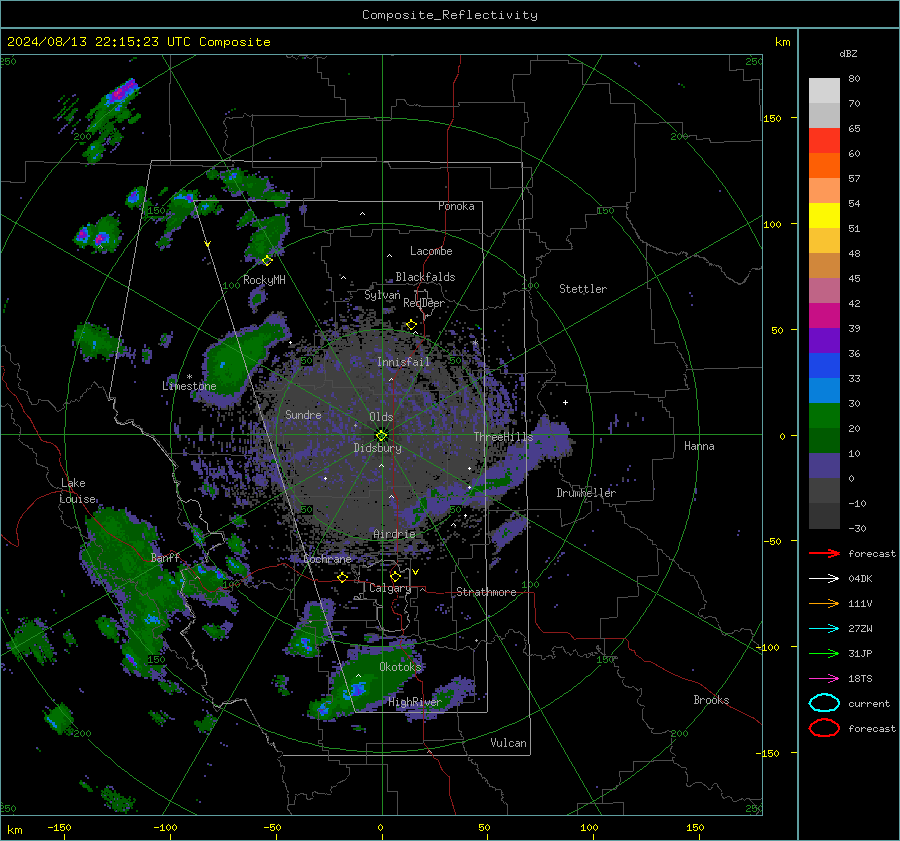Click the Lacombe label
Viewport: 900px width, 841px height.
pyautogui.click(x=431, y=251)
